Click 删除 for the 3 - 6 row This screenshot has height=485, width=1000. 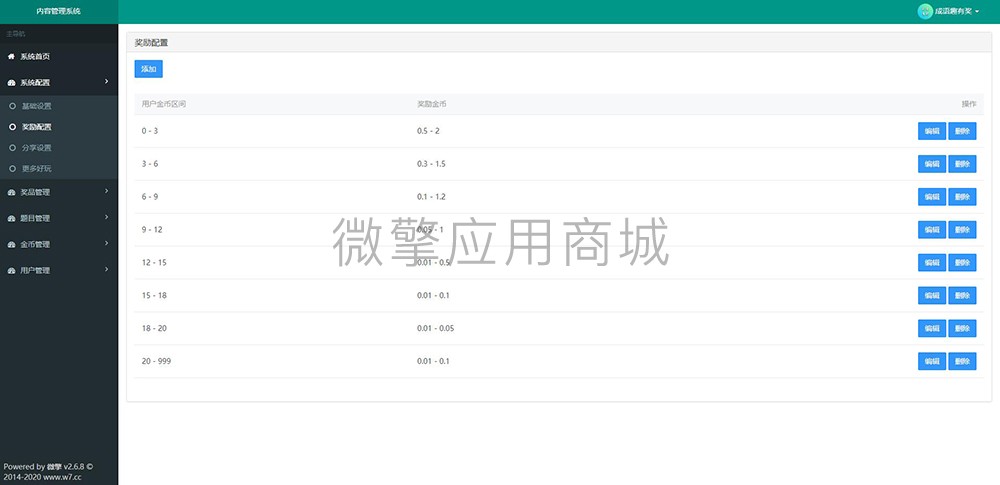click(962, 164)
